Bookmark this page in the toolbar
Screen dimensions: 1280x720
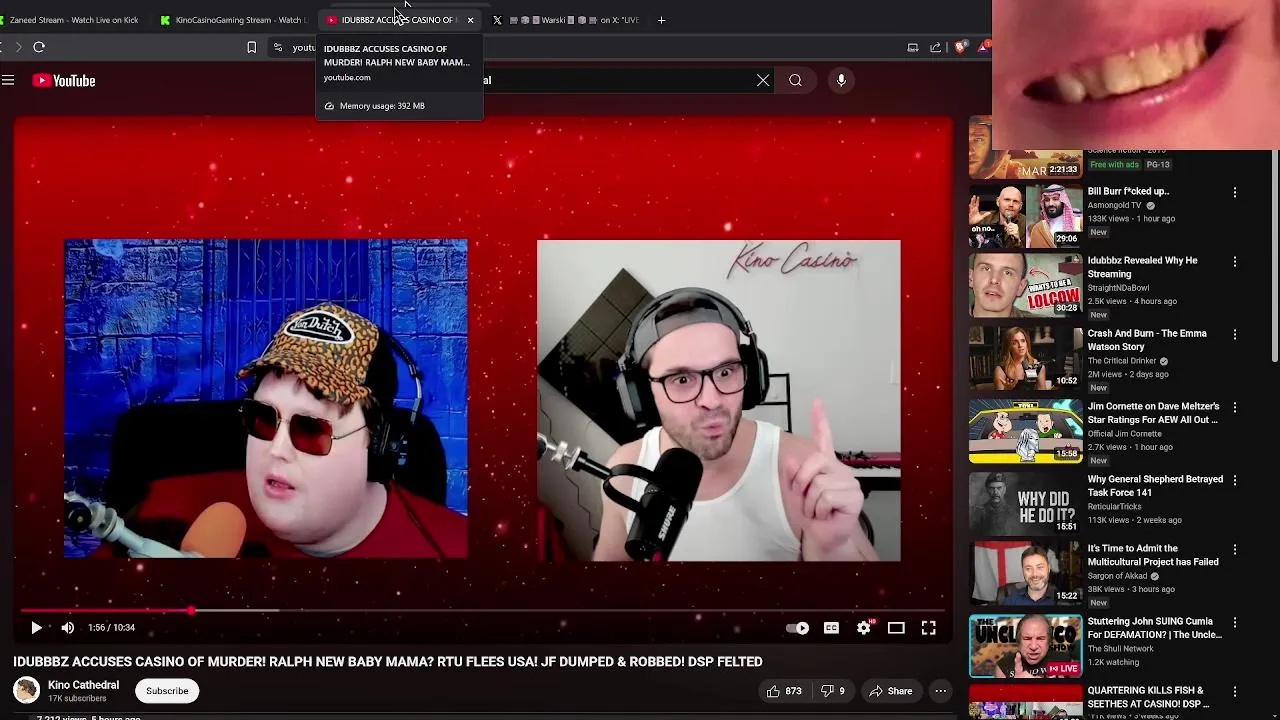pos(251,47)
